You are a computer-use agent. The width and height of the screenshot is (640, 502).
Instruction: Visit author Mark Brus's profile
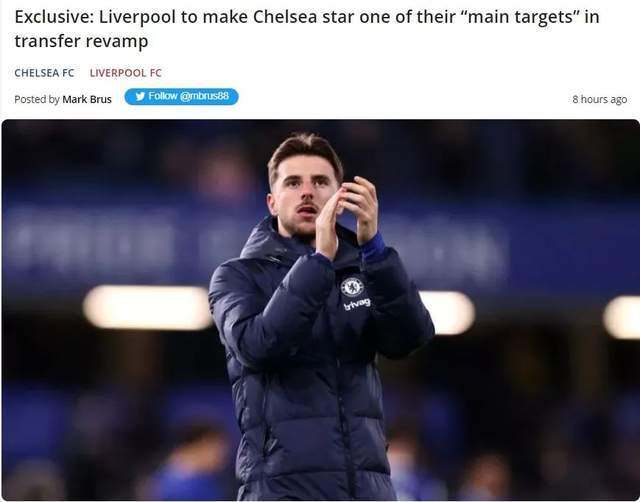(x=87, y=99)
